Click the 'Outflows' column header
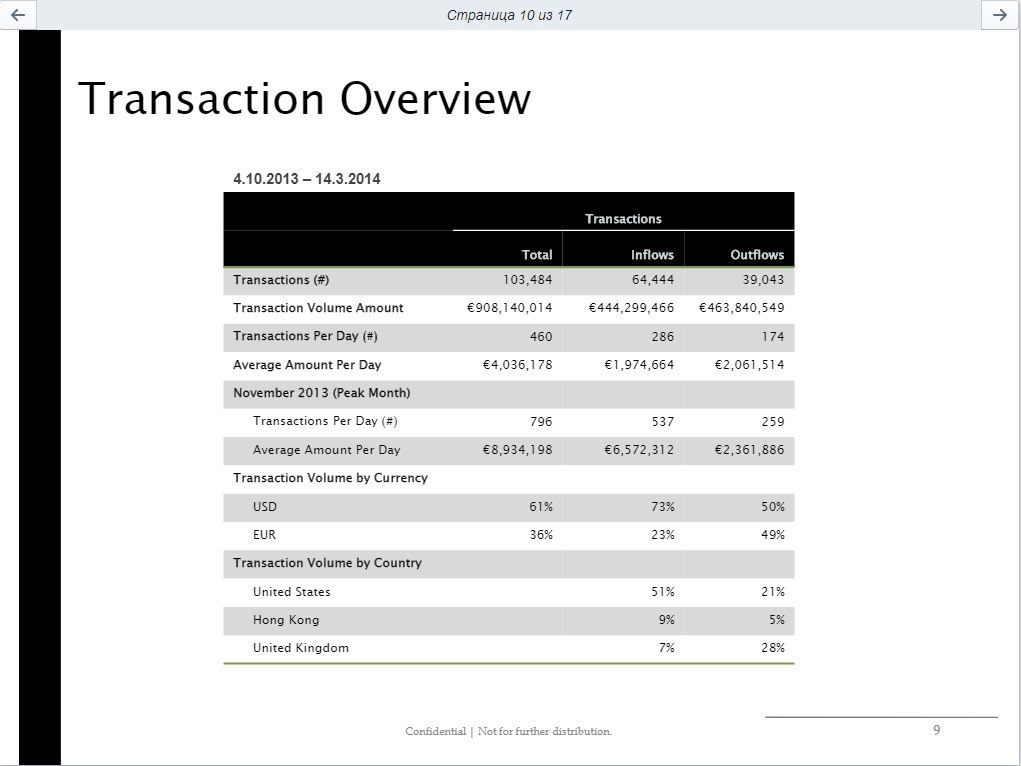Image resolution: width=1021 pixels, height=766 pixels. (x=757, y=255)
